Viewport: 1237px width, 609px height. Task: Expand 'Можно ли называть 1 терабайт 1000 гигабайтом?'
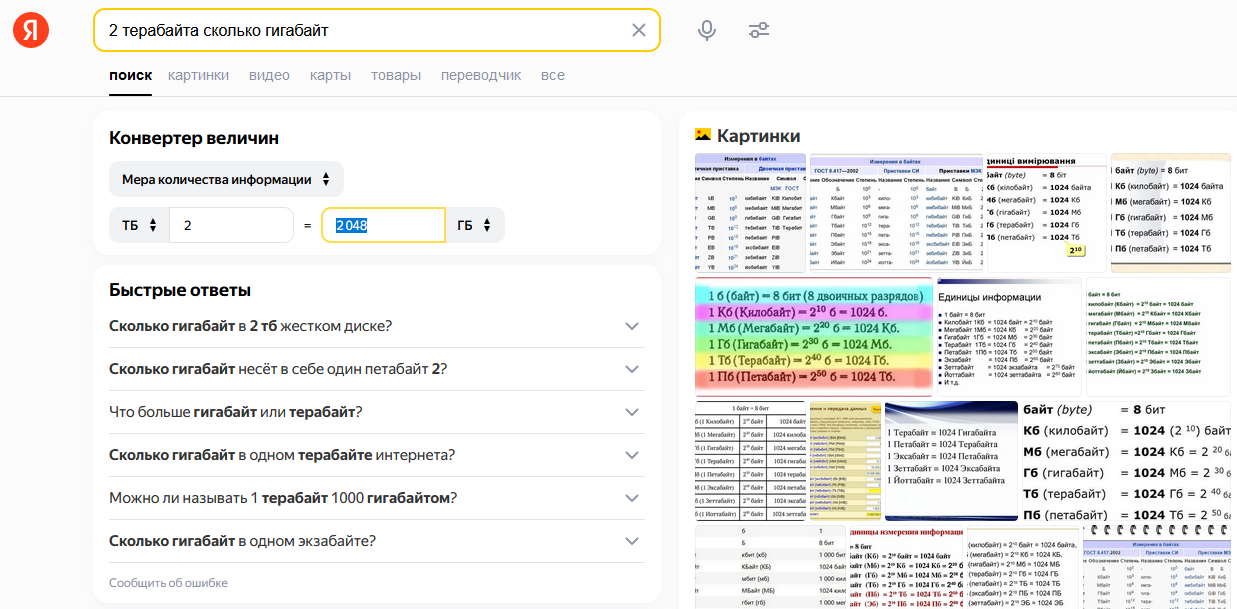(631, 498)
